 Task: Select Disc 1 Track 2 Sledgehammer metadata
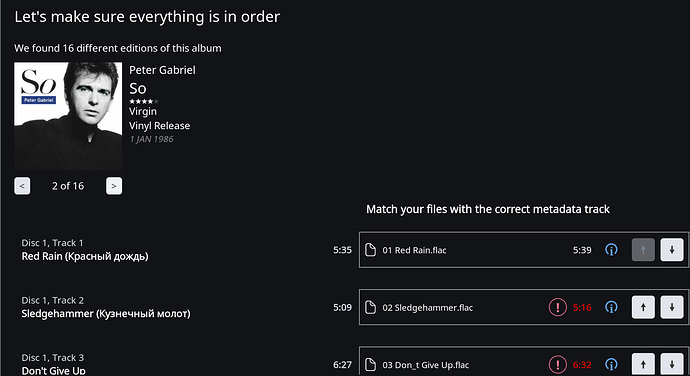(106, 307)
